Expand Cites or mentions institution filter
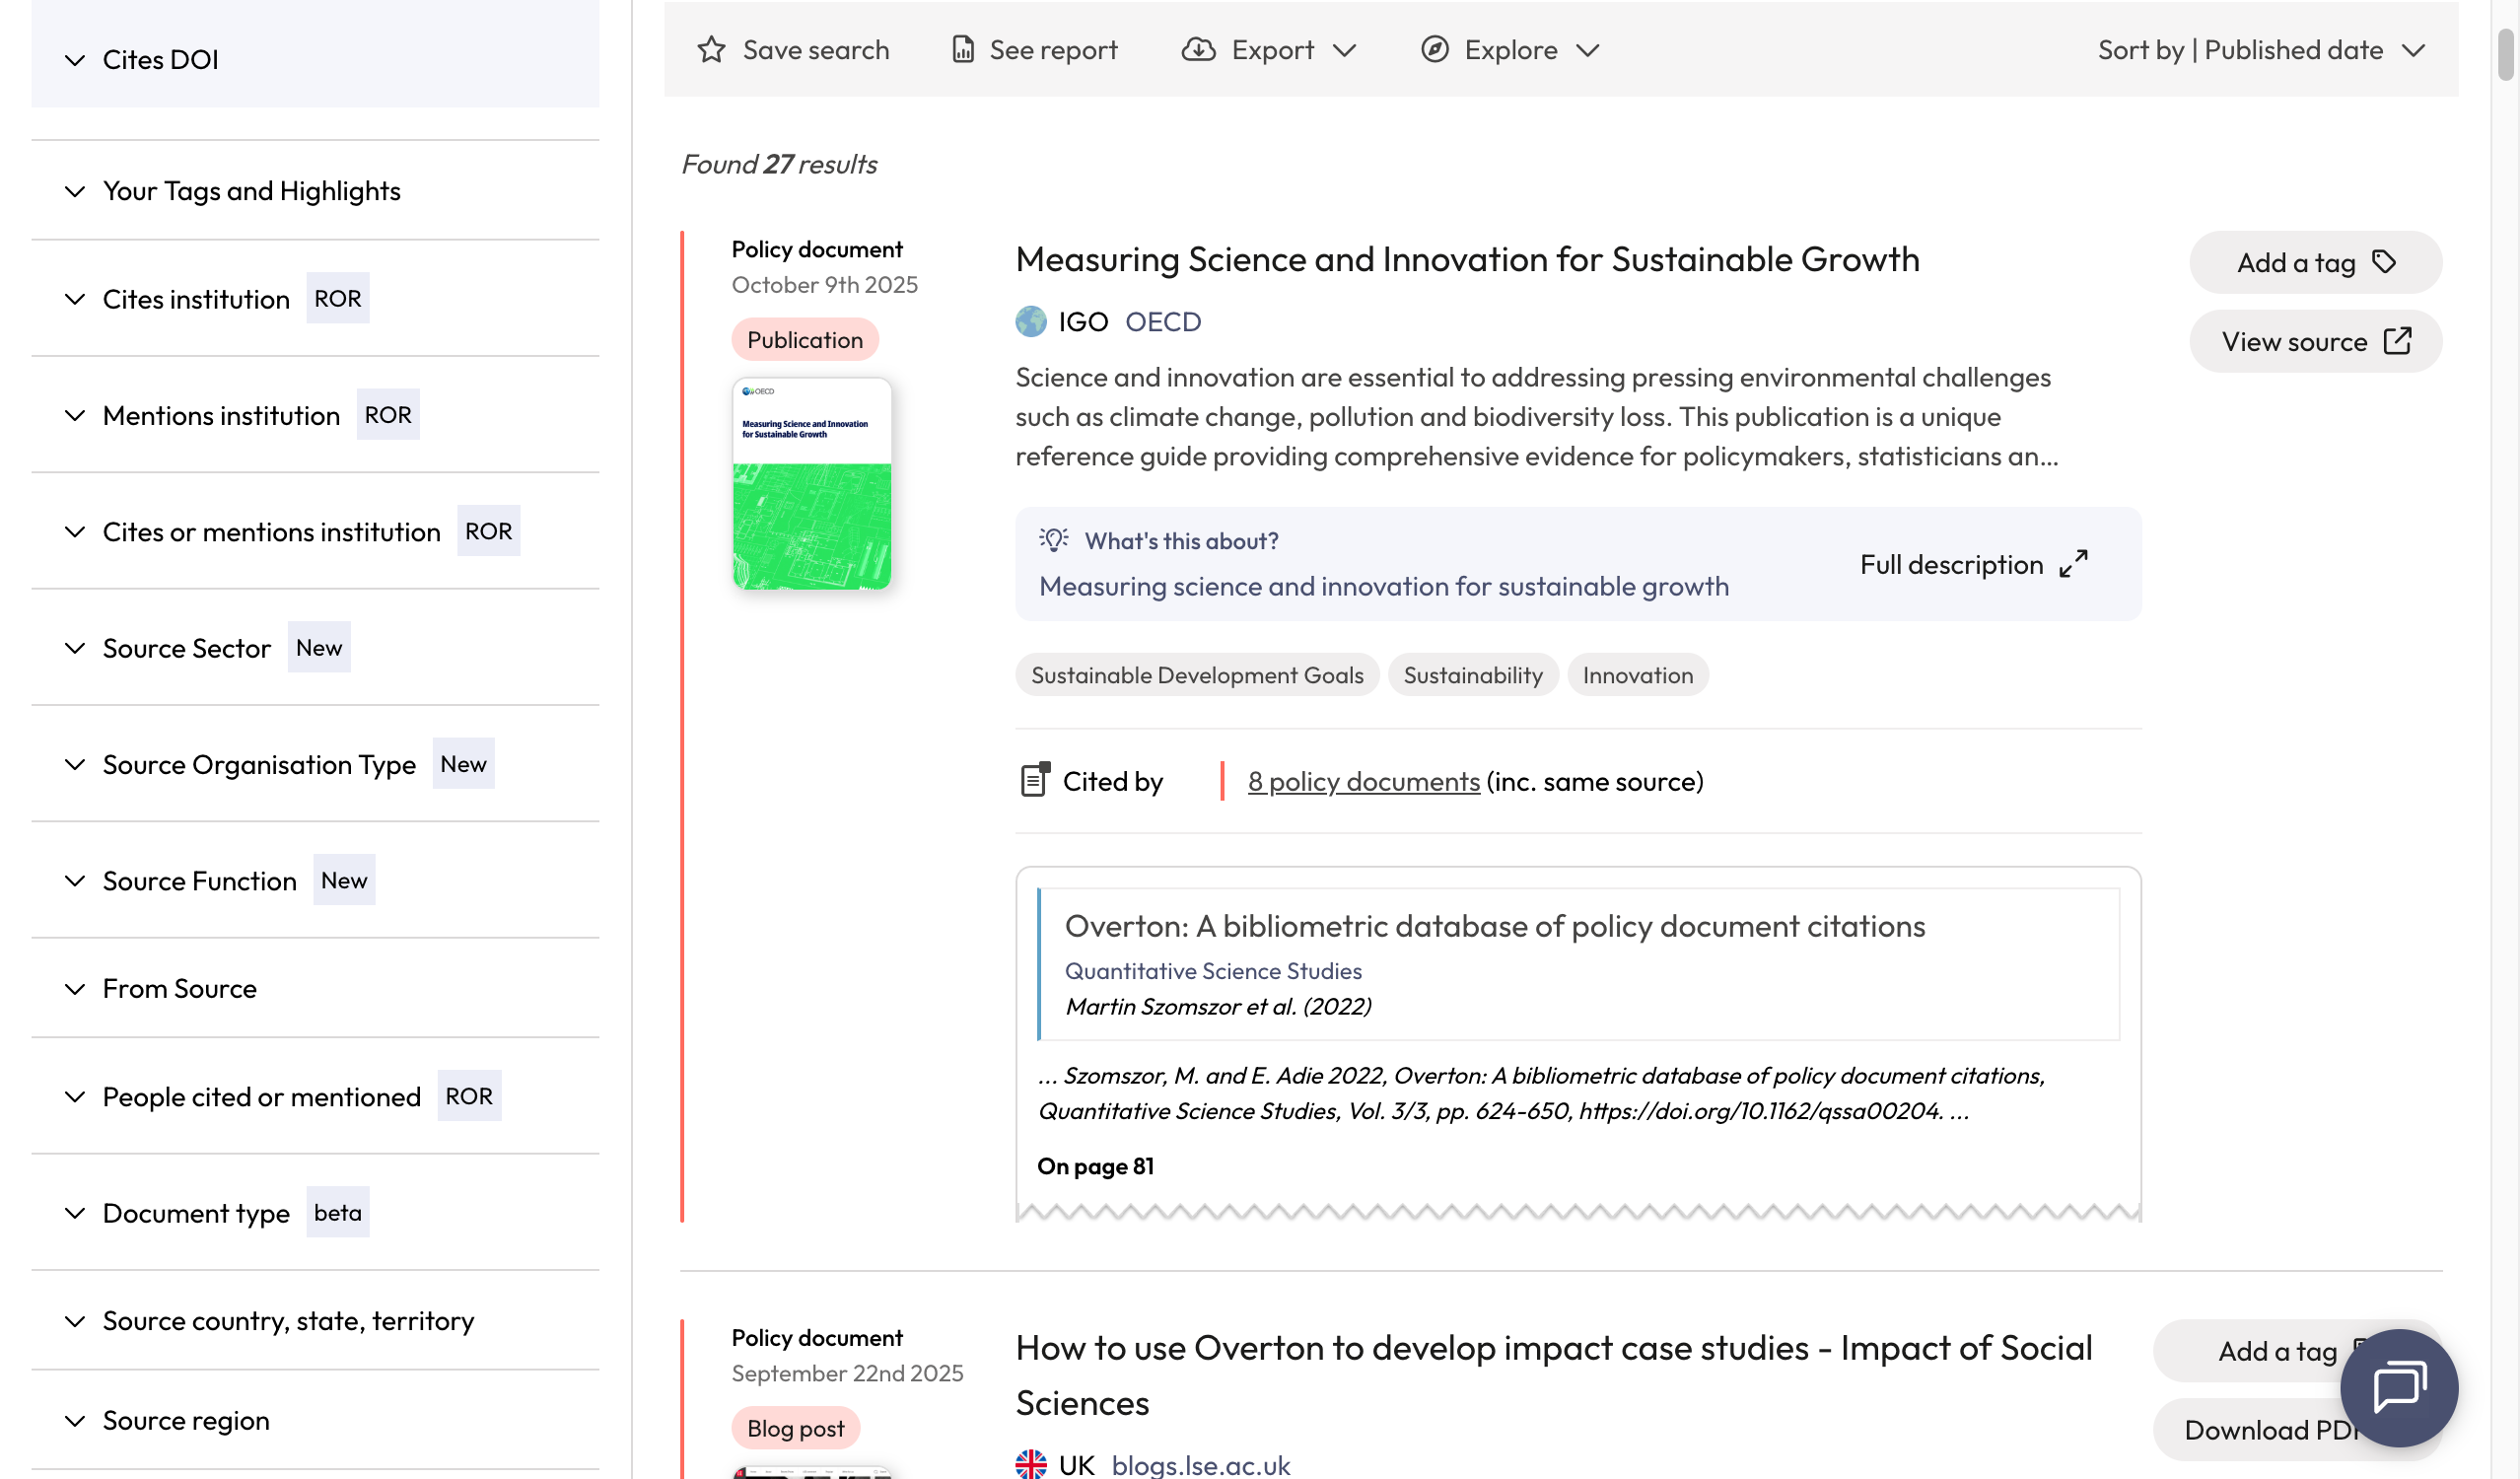The height and width of the screenshot is (1479, 2520). (315, 531)
